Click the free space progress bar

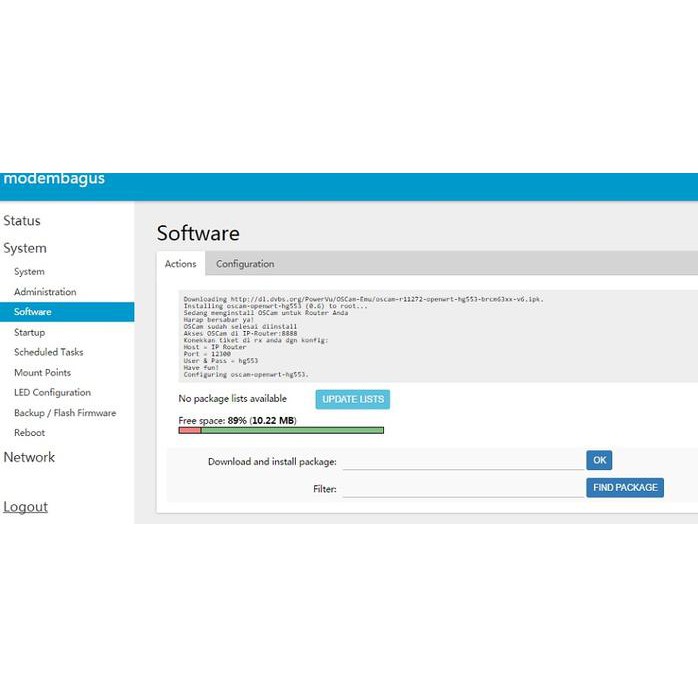(x=281, y=430)
